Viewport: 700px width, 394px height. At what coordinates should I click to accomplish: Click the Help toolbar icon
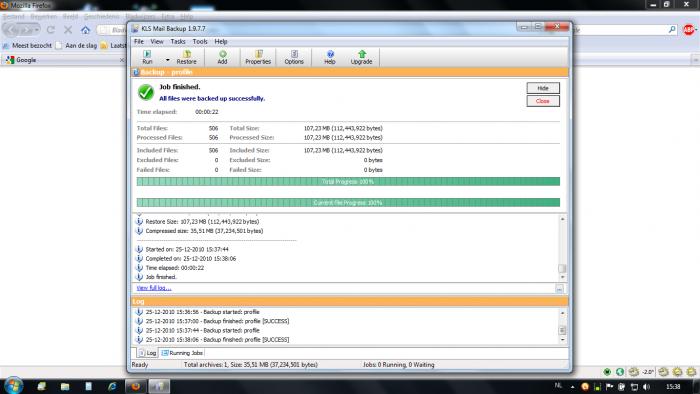[329, 57]
